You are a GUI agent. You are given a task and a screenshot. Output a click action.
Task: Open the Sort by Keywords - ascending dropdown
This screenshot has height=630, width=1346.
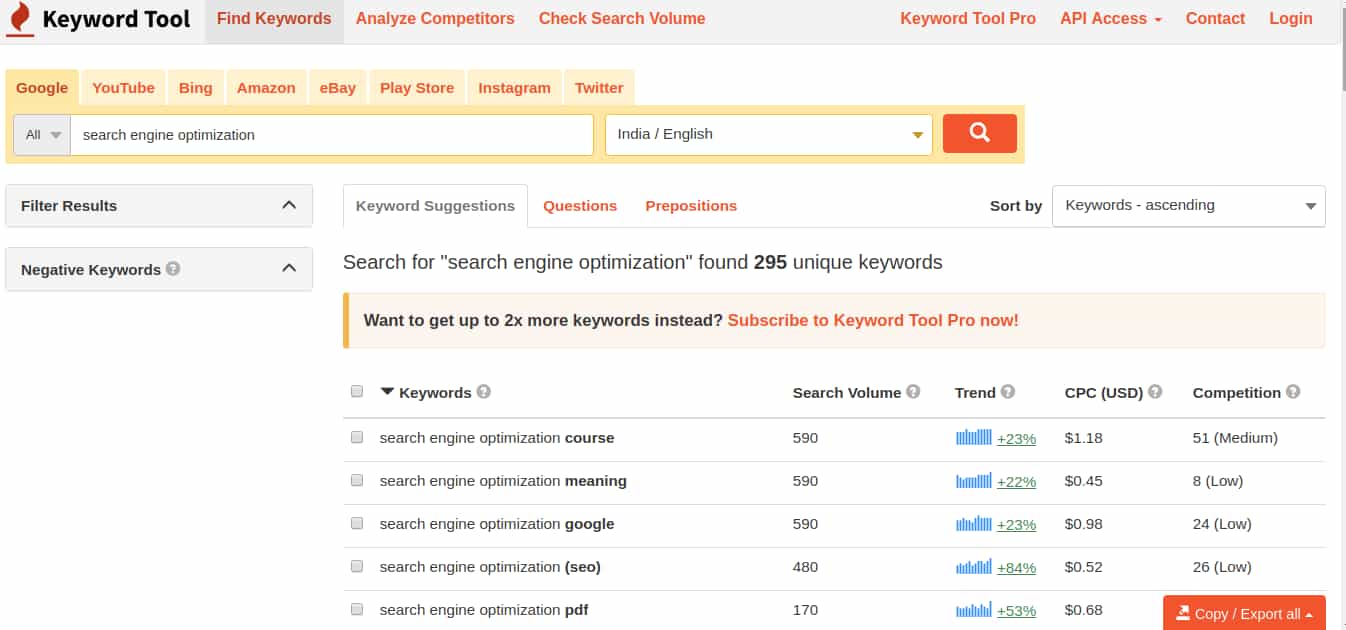click(x=1189, y=206)
